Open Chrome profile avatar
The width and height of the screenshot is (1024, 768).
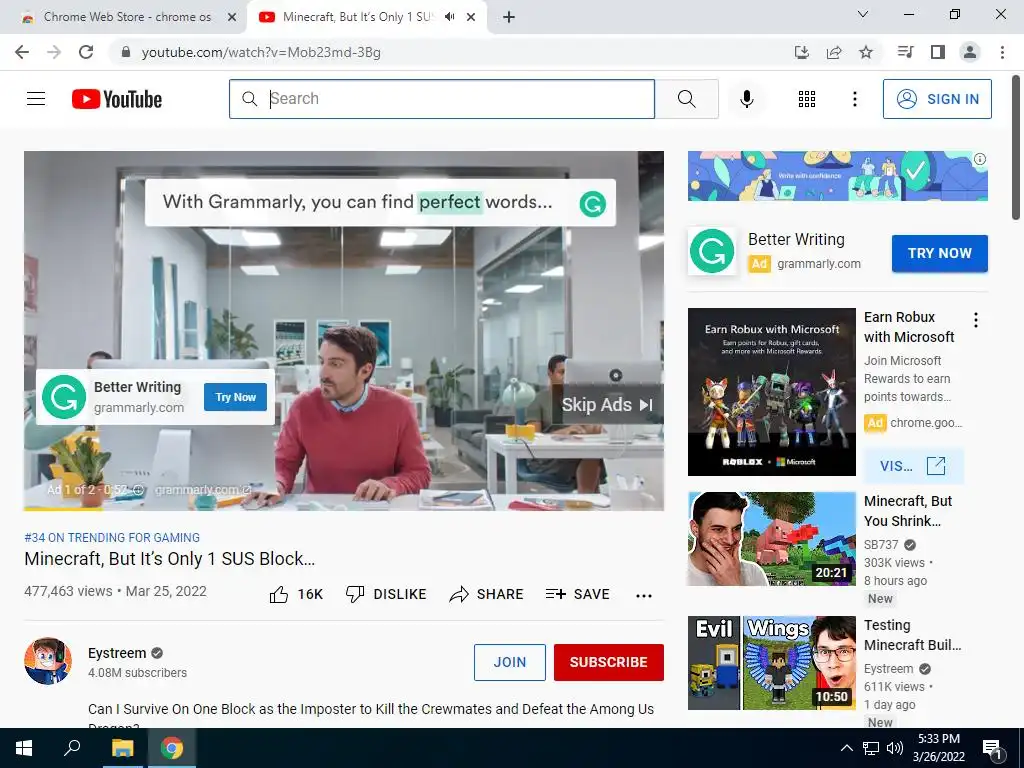[x=970, y=52]
